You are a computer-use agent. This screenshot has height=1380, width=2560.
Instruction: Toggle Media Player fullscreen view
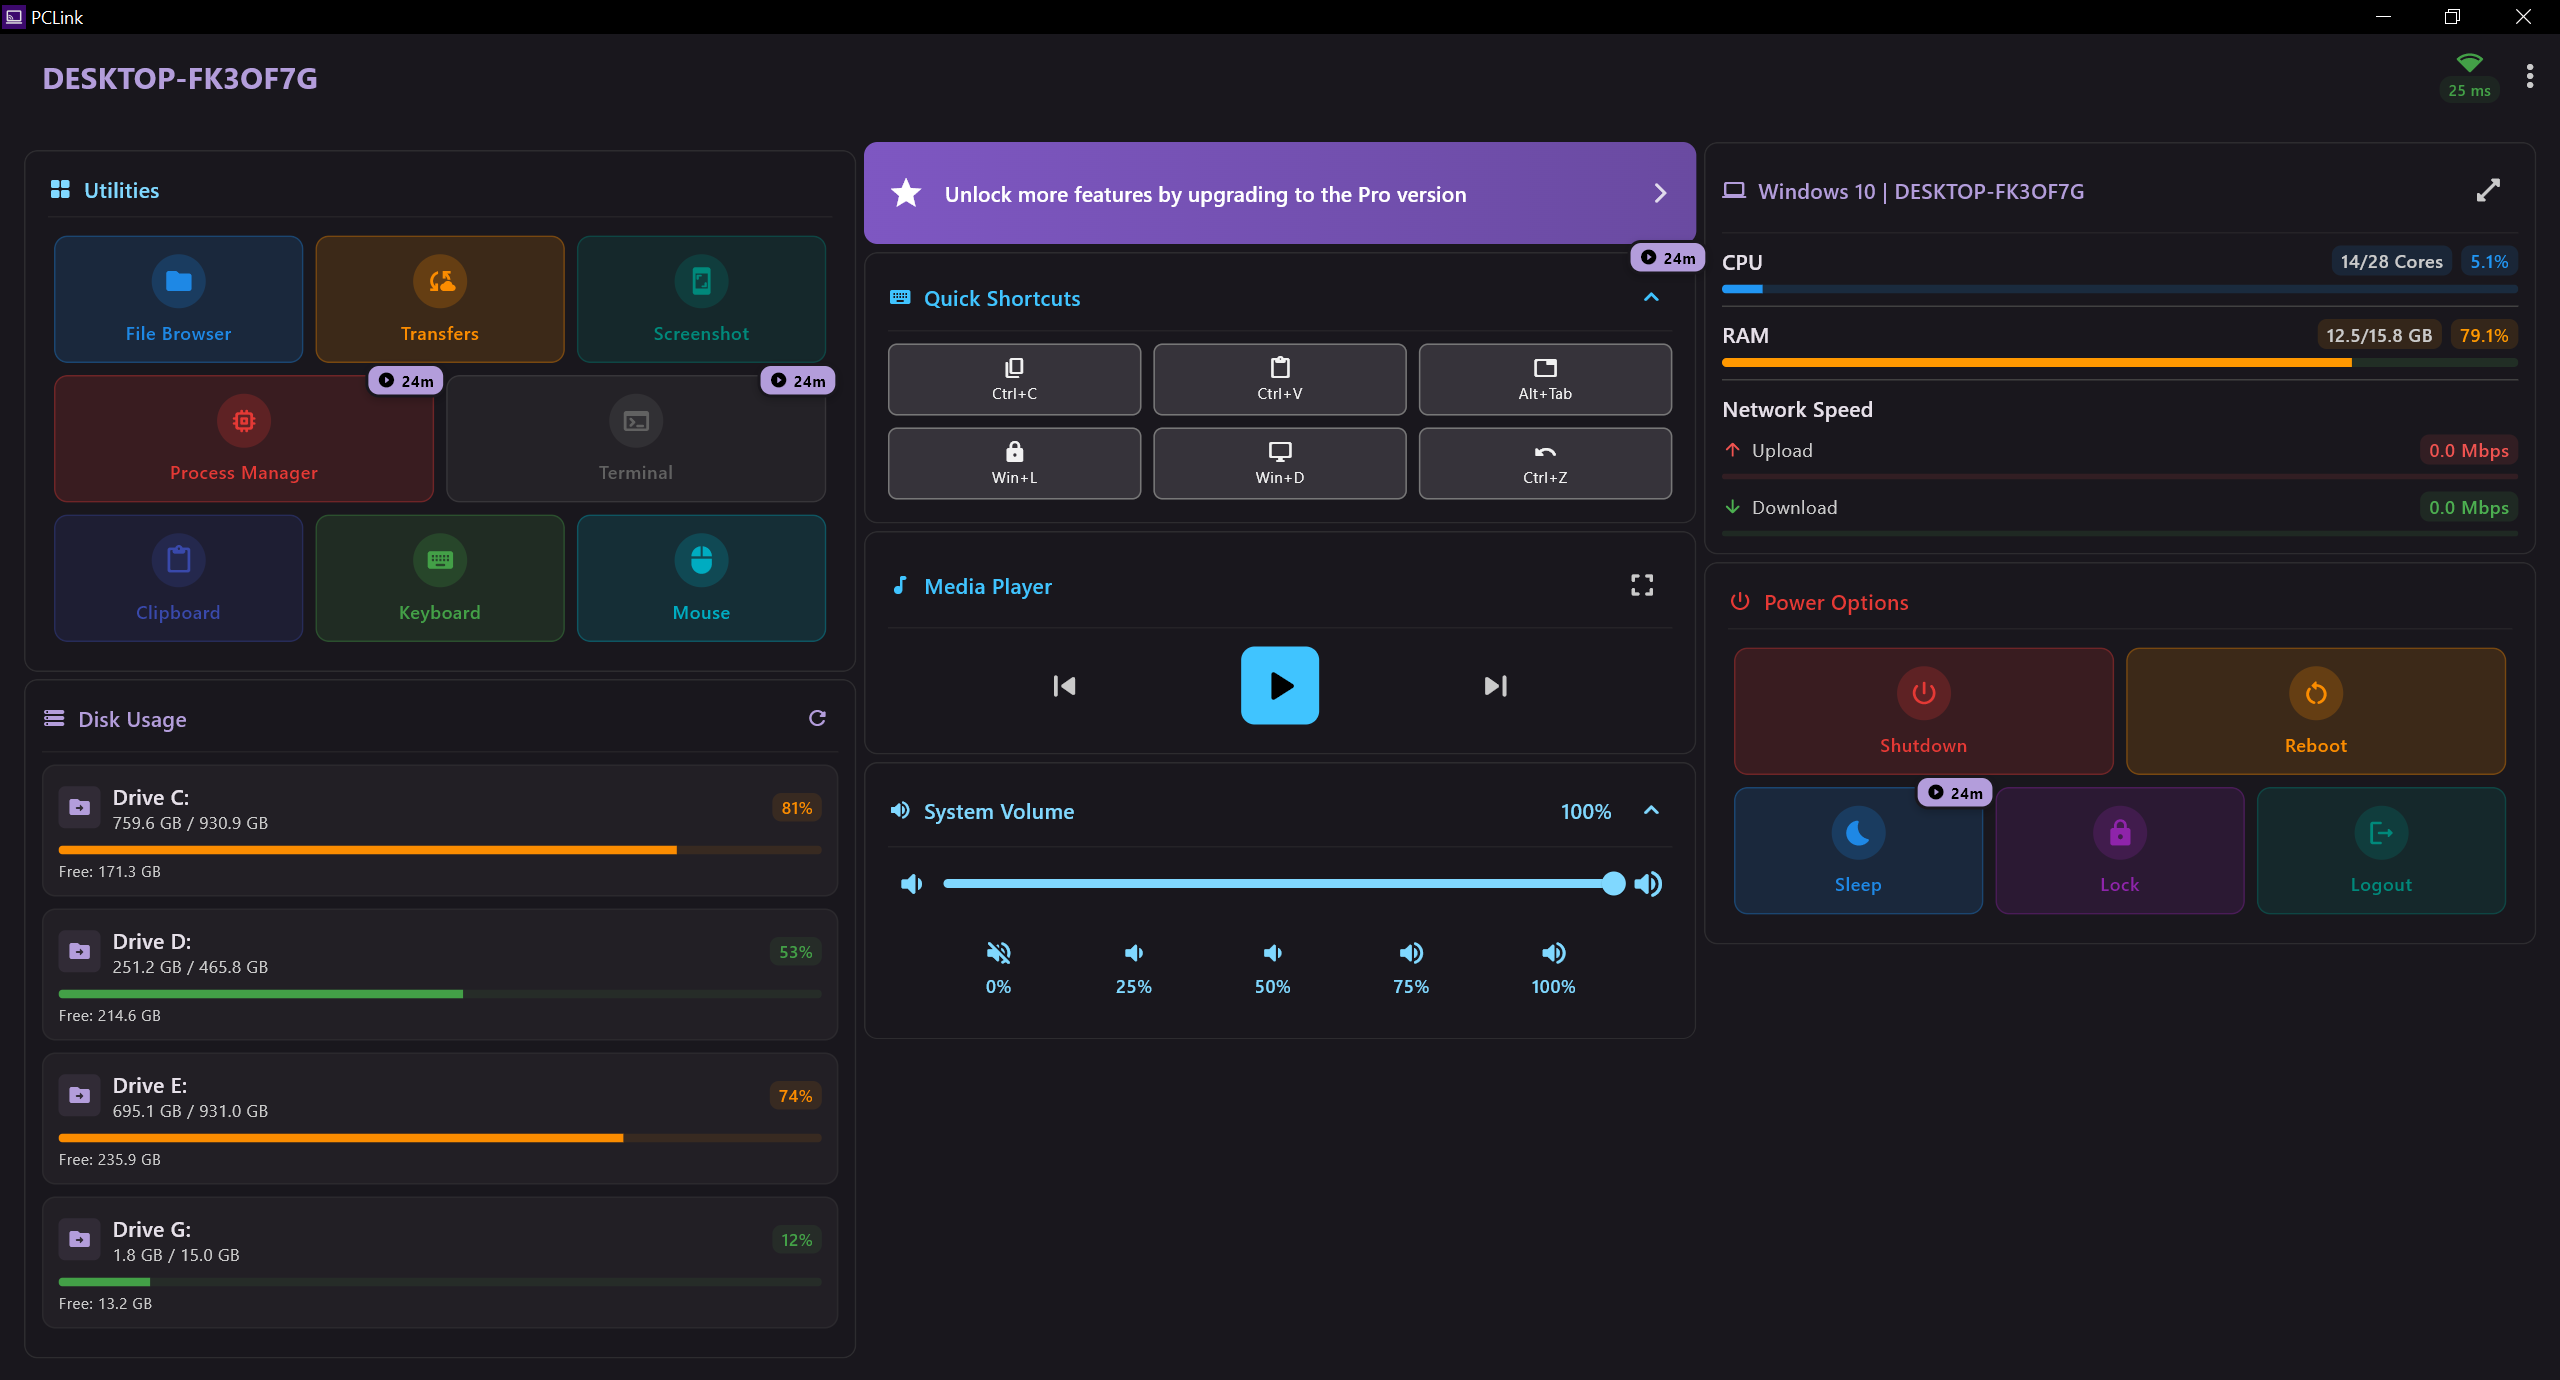tap(1642, 585)
